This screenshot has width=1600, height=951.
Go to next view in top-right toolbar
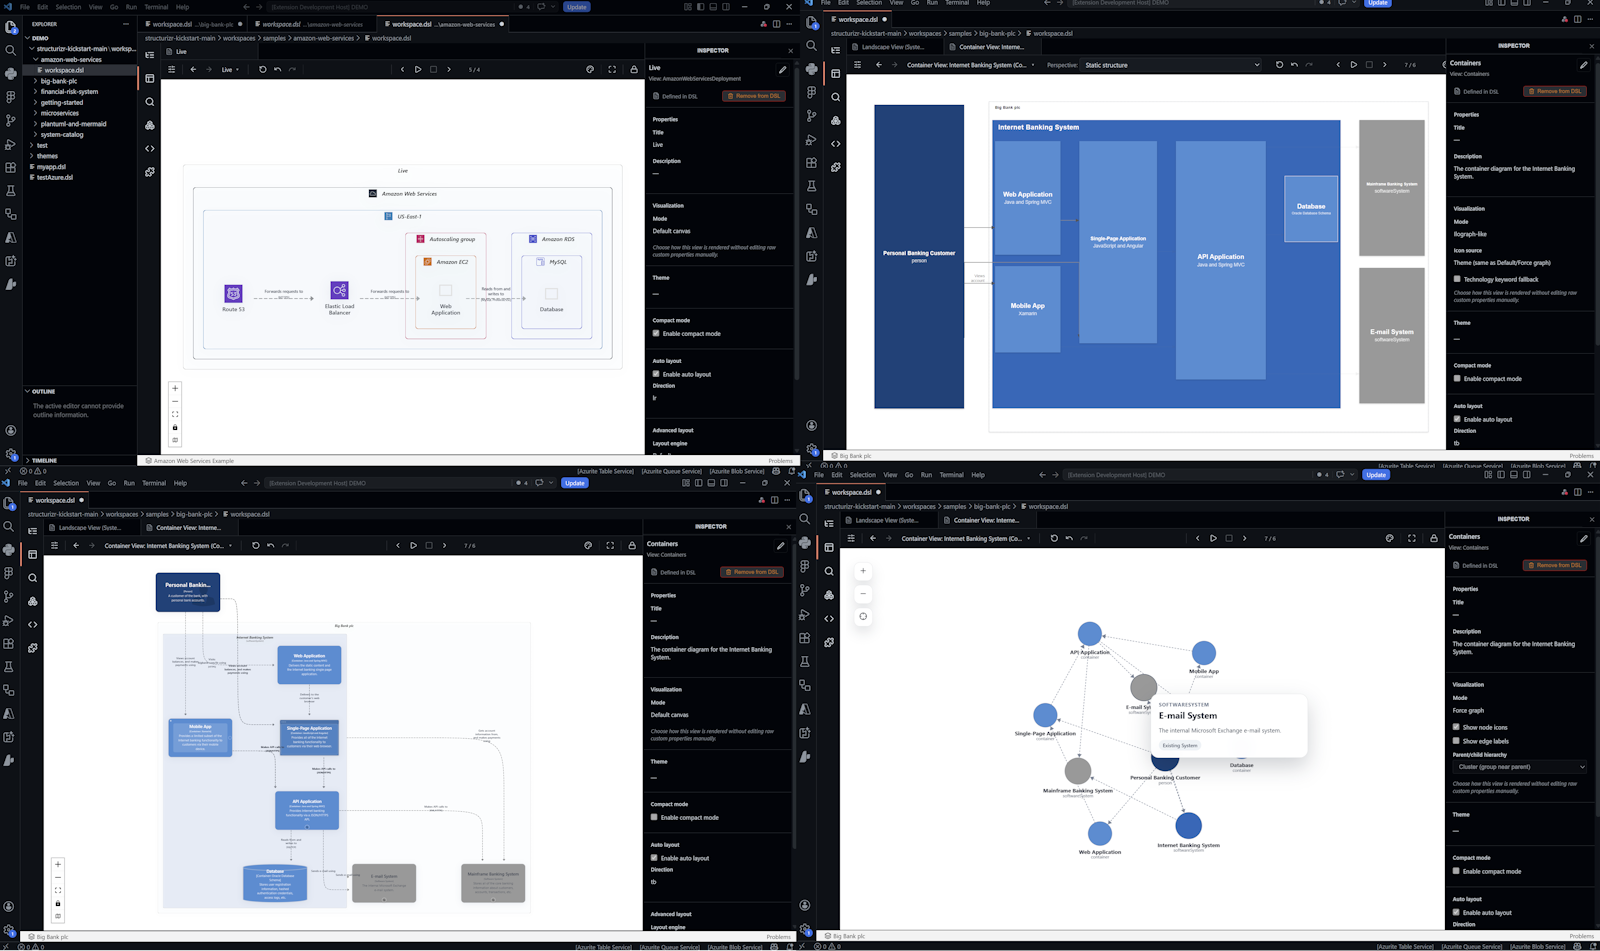click(1384, 65)
